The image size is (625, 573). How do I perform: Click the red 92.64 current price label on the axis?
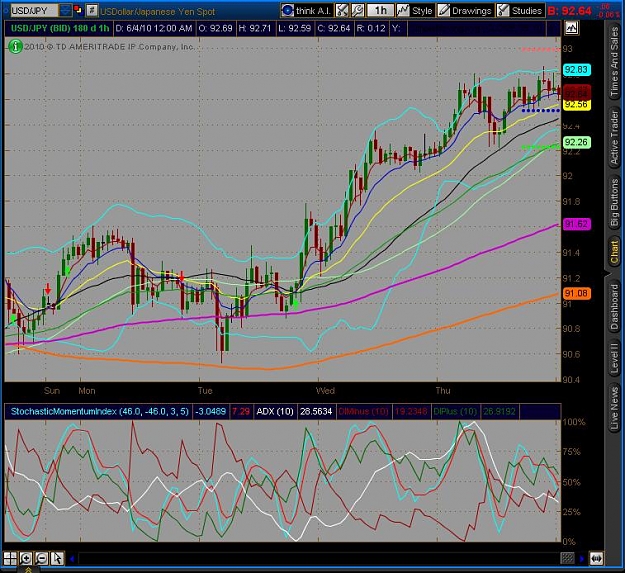577,92
